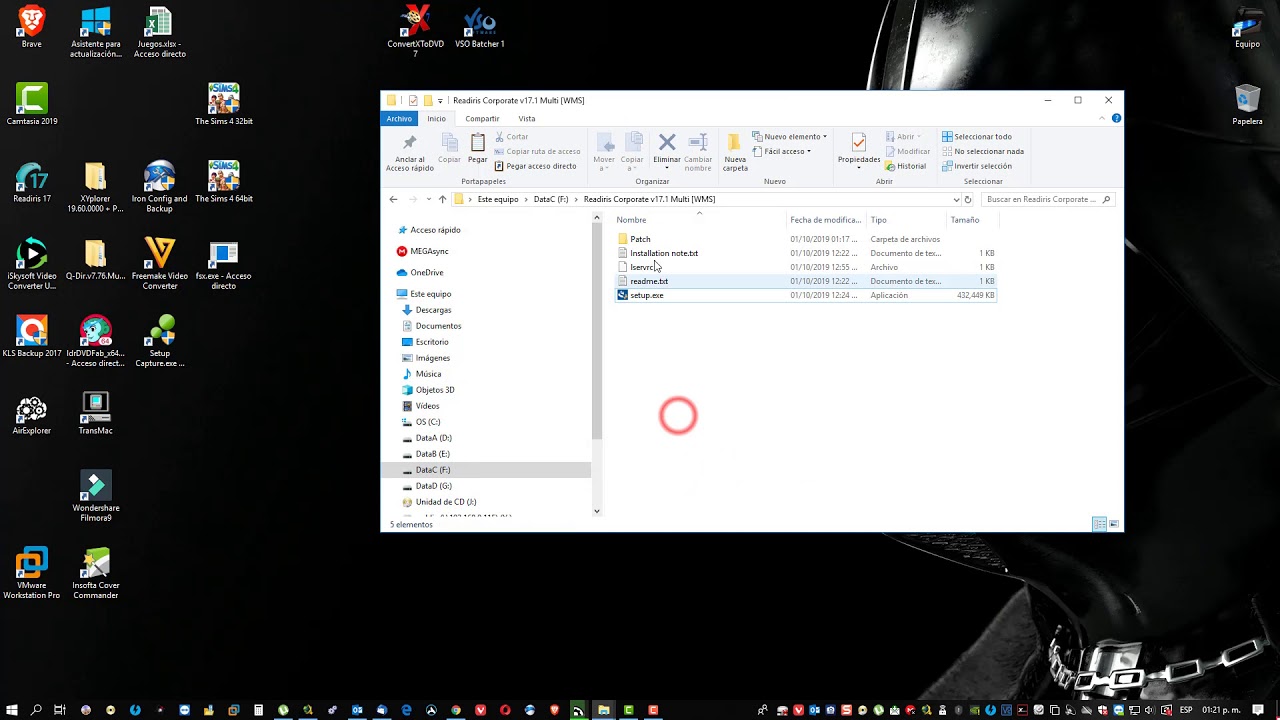Switch to details view layout icon

pyautogui.click(x=1099, y=524)
